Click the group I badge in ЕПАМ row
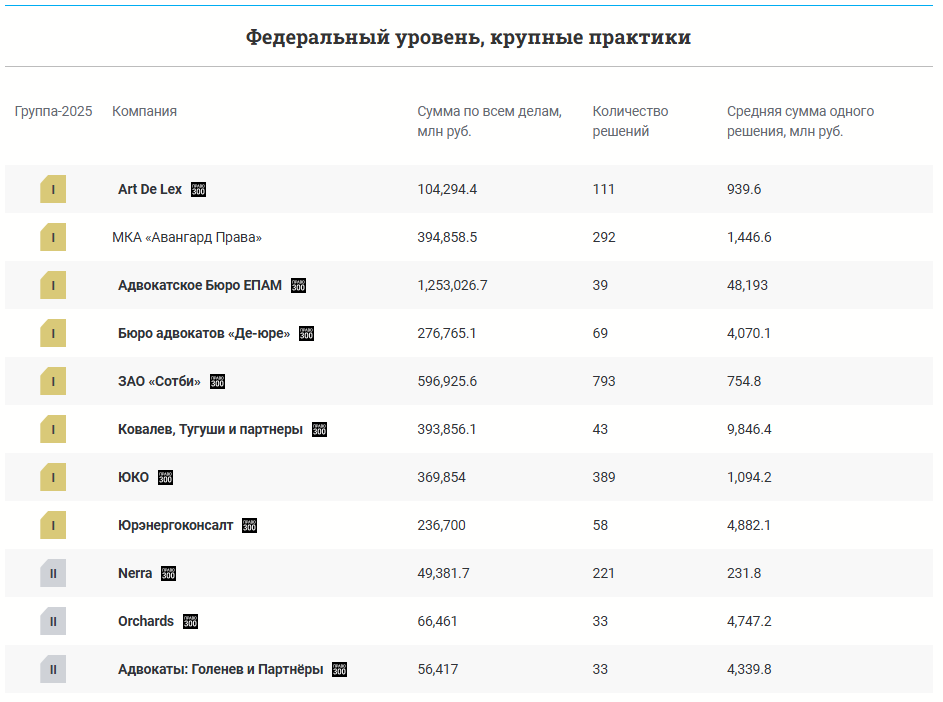 (53, 286)
